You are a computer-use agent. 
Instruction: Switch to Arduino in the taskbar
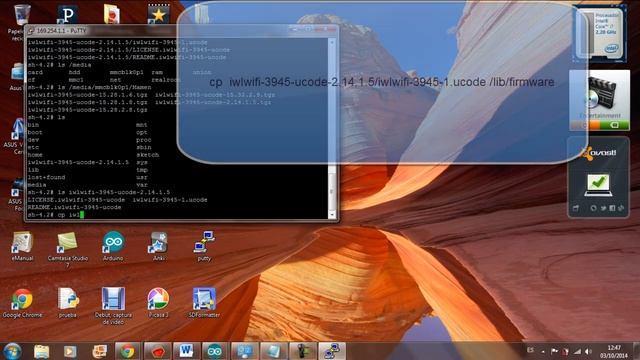coord(215,351)
